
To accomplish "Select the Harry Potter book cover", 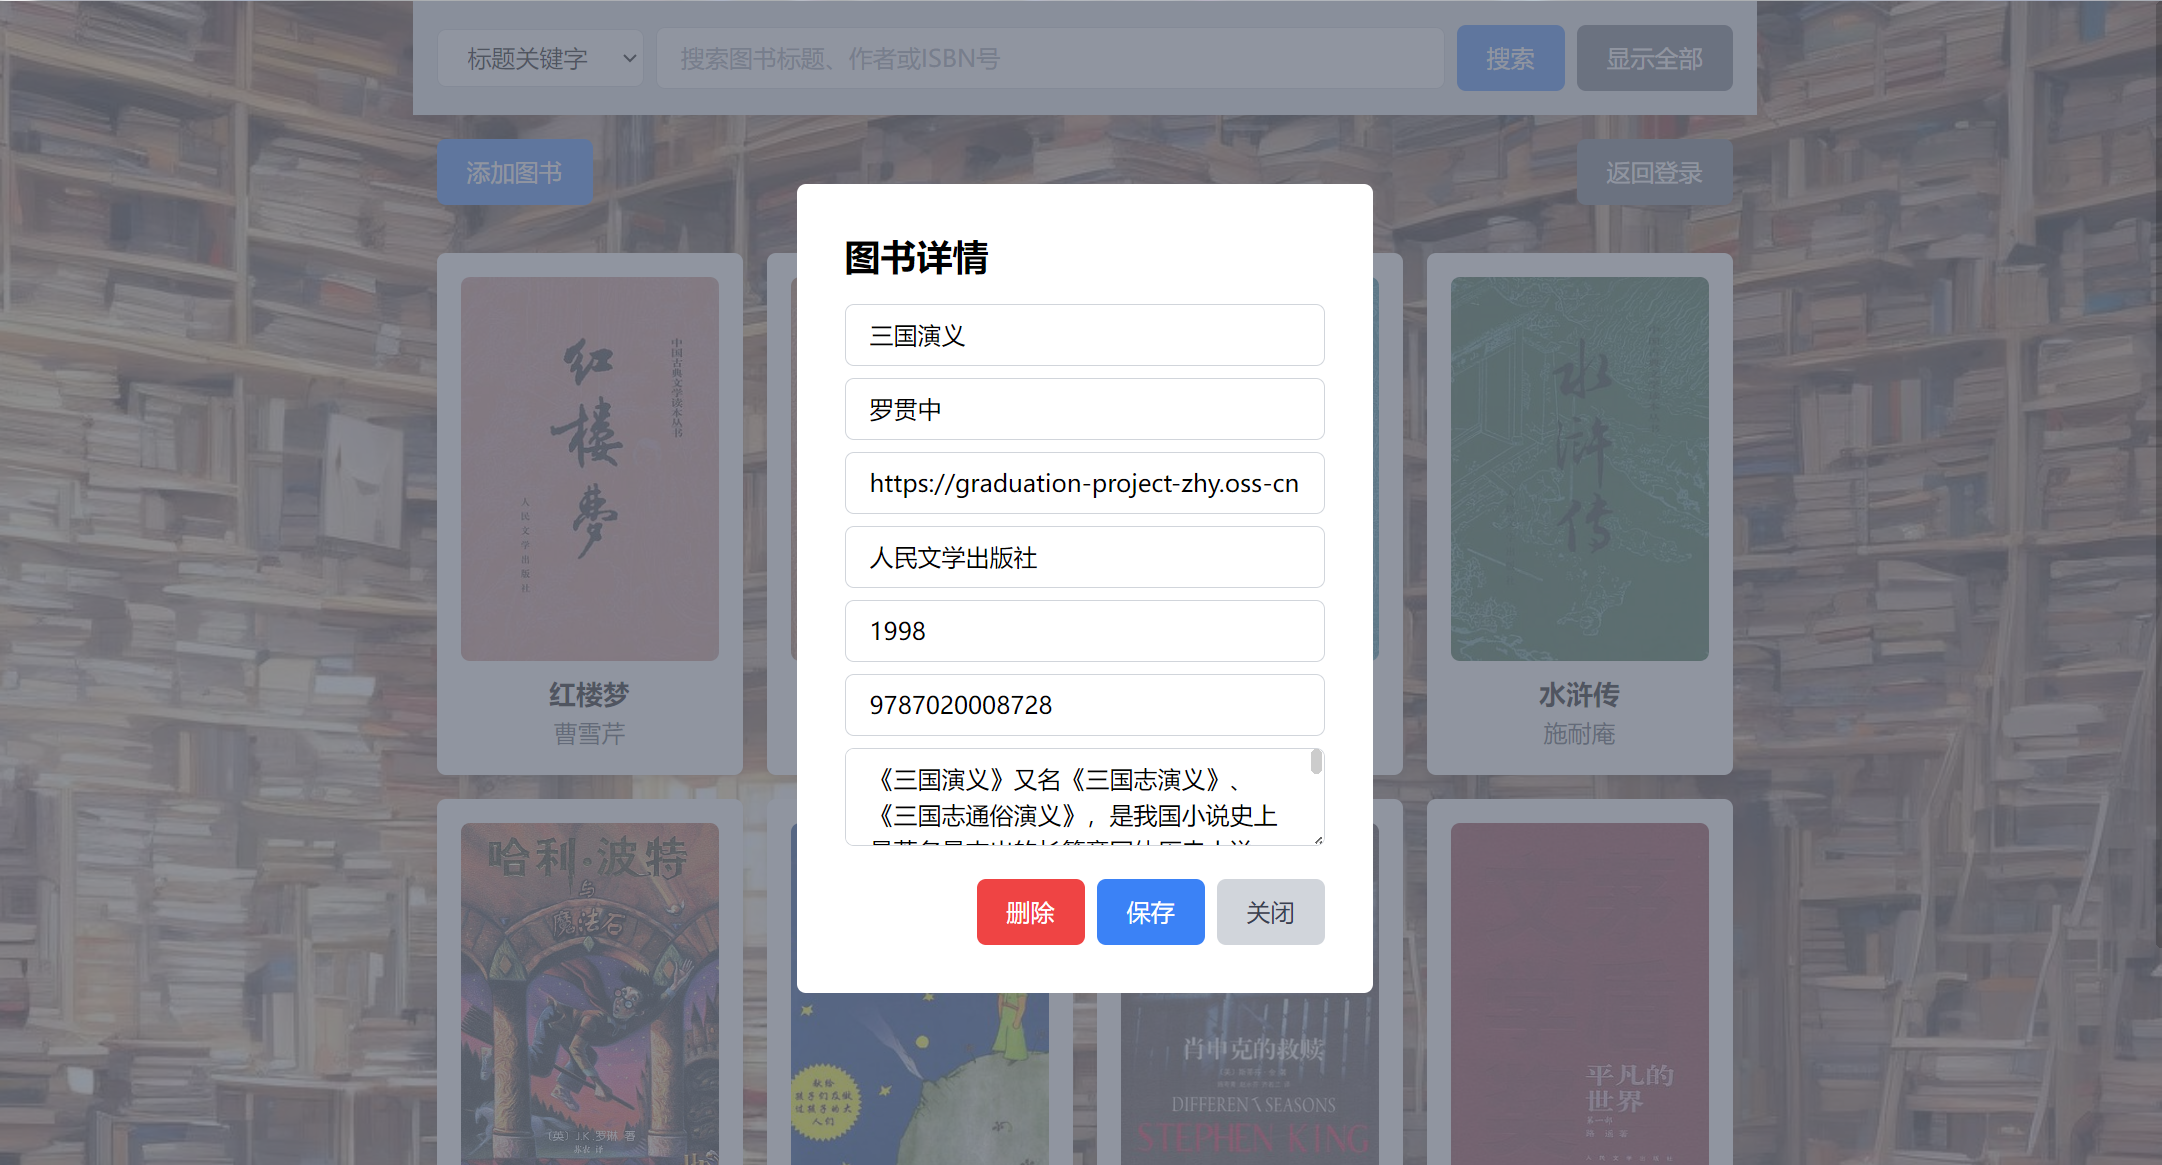I will pos(590,990).
